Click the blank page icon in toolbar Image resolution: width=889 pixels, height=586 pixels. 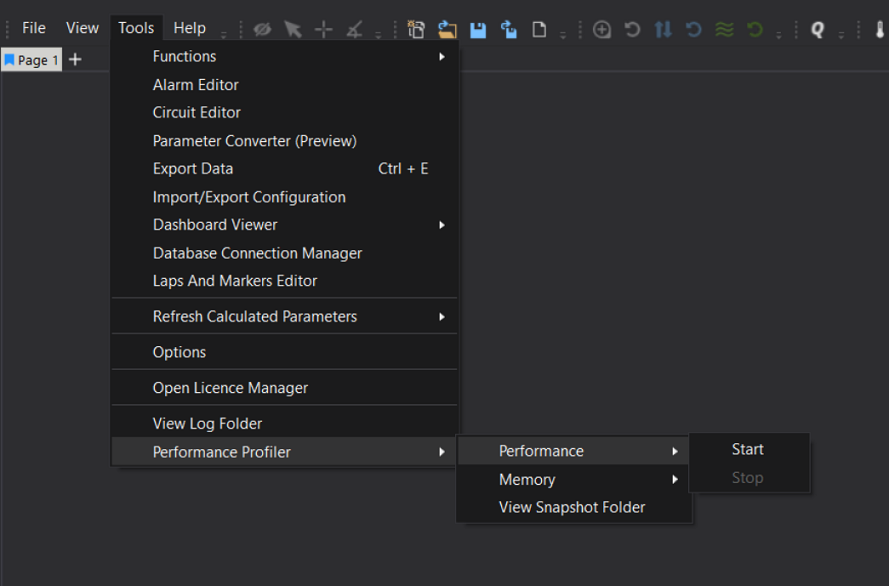point(539,29)
